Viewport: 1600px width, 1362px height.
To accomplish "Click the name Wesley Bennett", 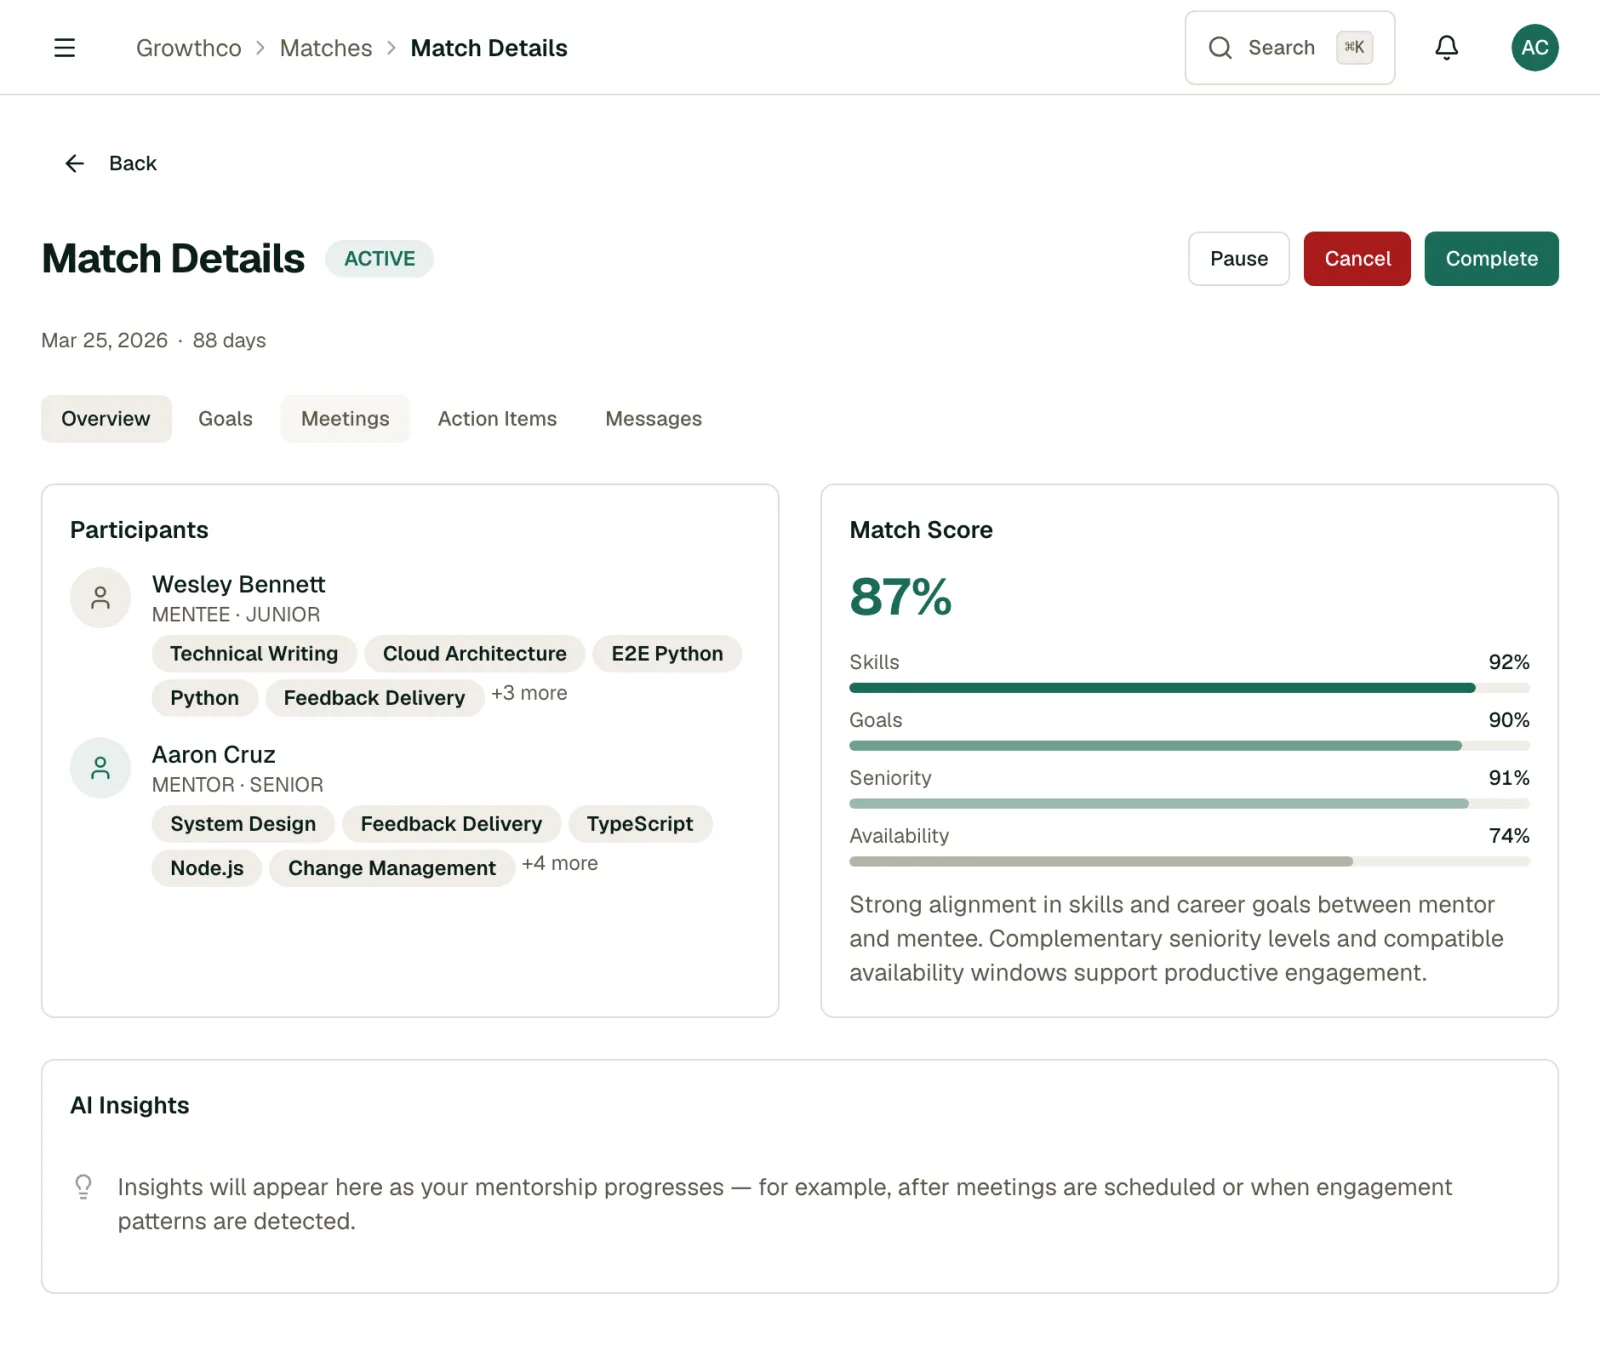I will (238, 584).
